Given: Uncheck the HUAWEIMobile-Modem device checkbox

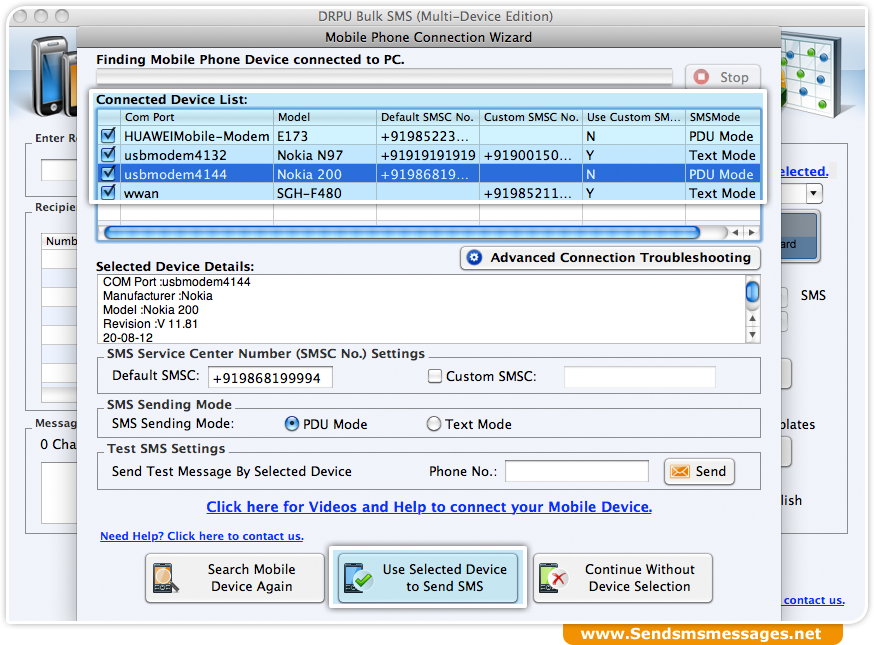Looking at the screenshot, I should tap(108, 135).
